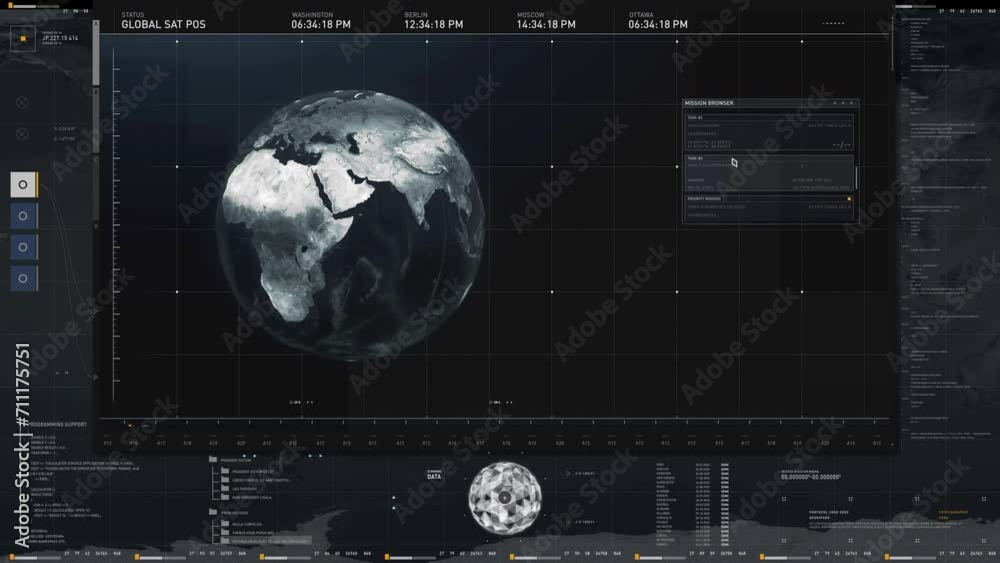1000x563 pixels.
Task: Open the Task #3 panel in Mission Browser
Action: (x=768, y=173)
